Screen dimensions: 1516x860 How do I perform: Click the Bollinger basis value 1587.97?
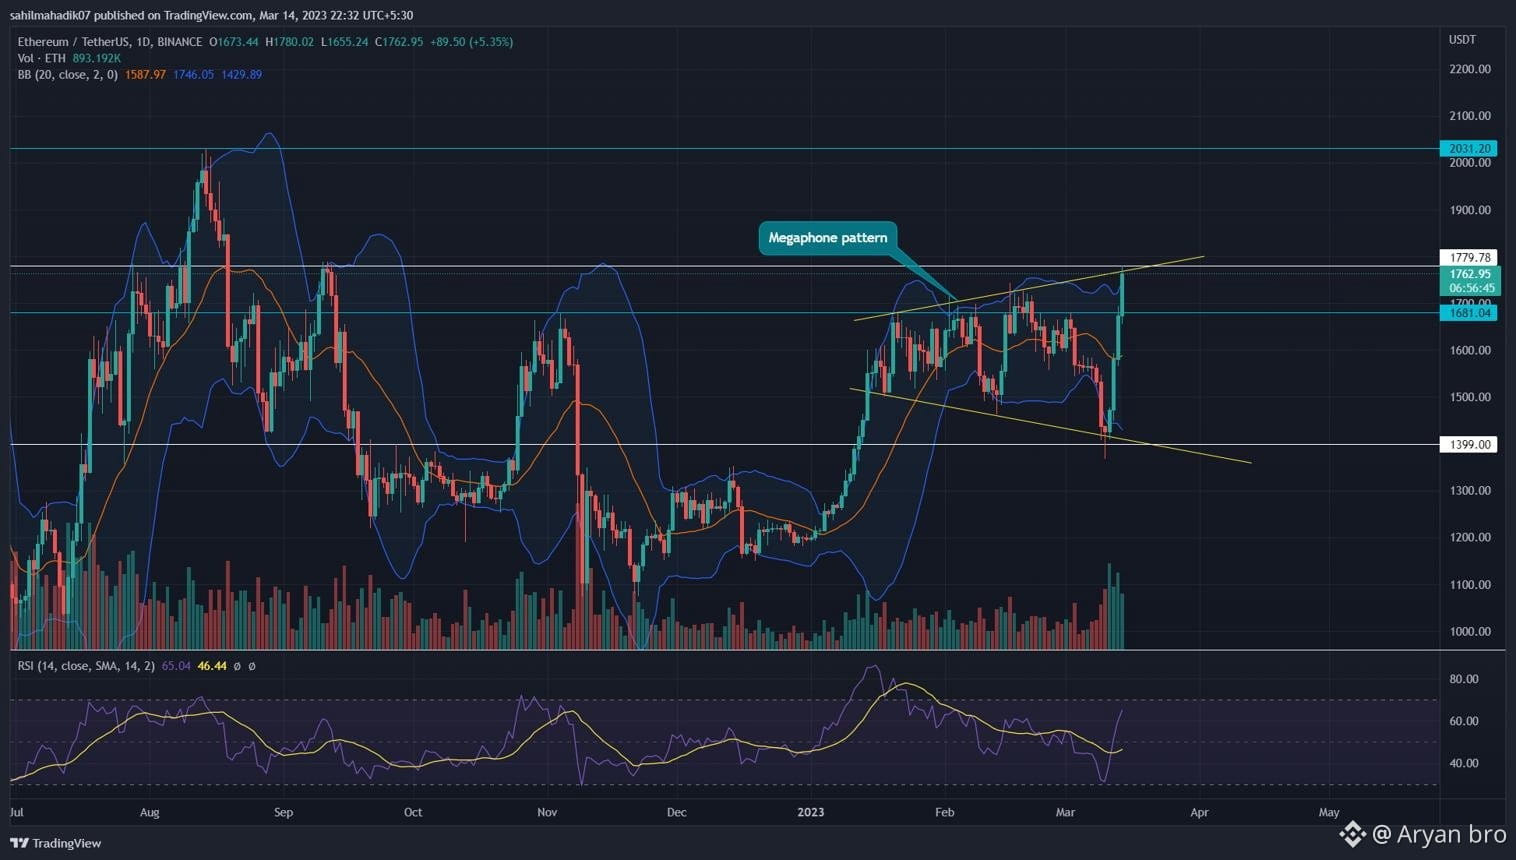click(145, 74)
